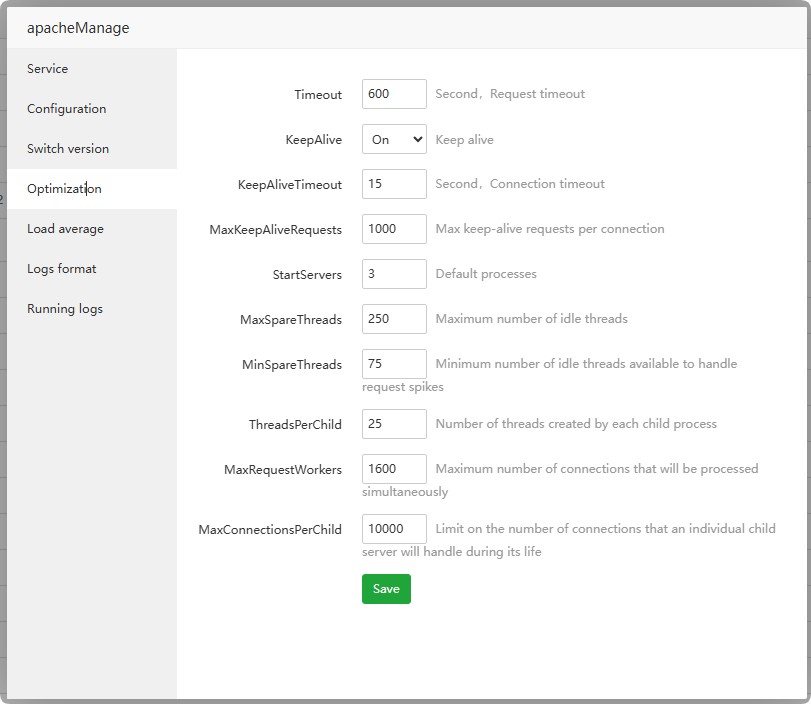Screen dimensions: 811x704
Task: Select the Optimization tab
Action: 64,189
